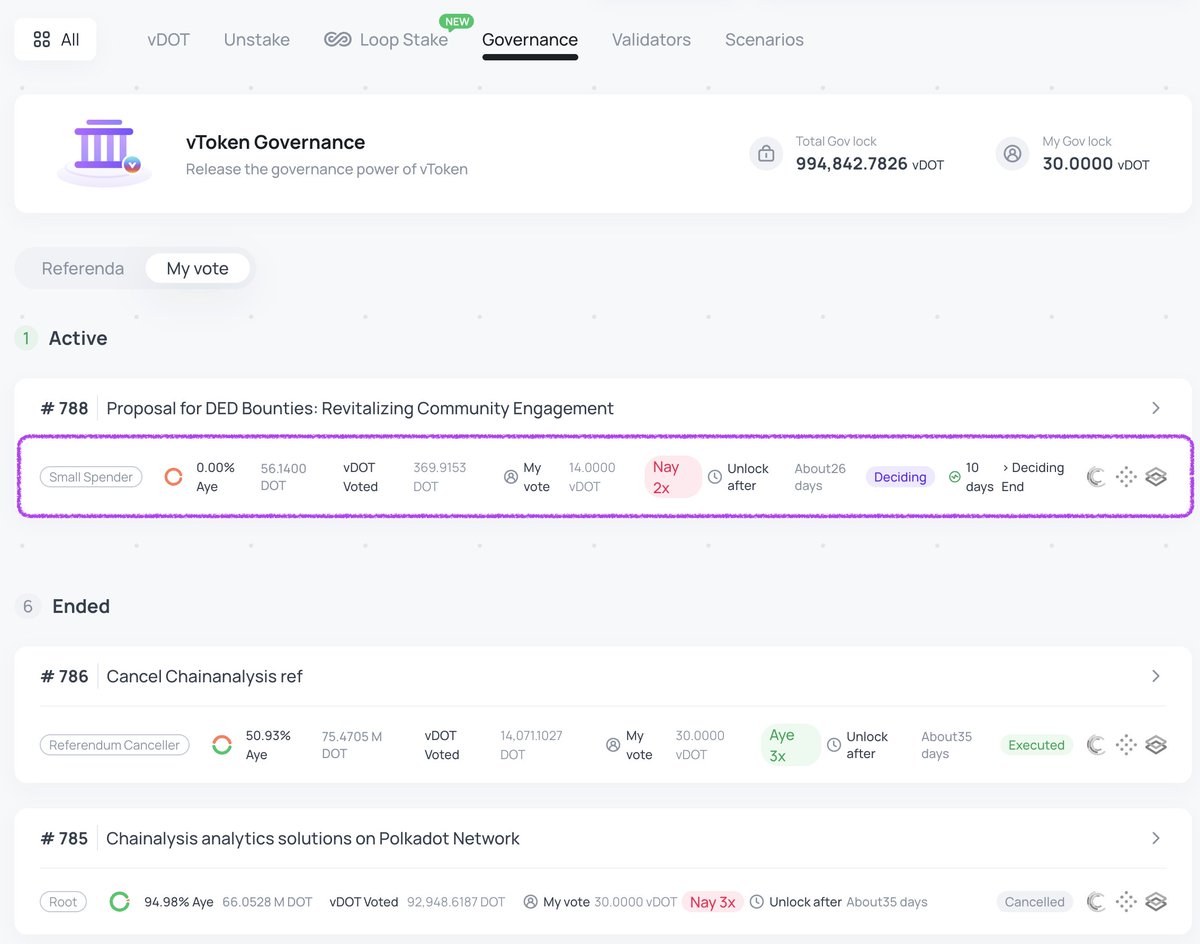Image resolution: width=1200 pixels, height=944 pixels.
Task: Expand referendum #785 with the right chevron
Action: tap(1156, 838)
